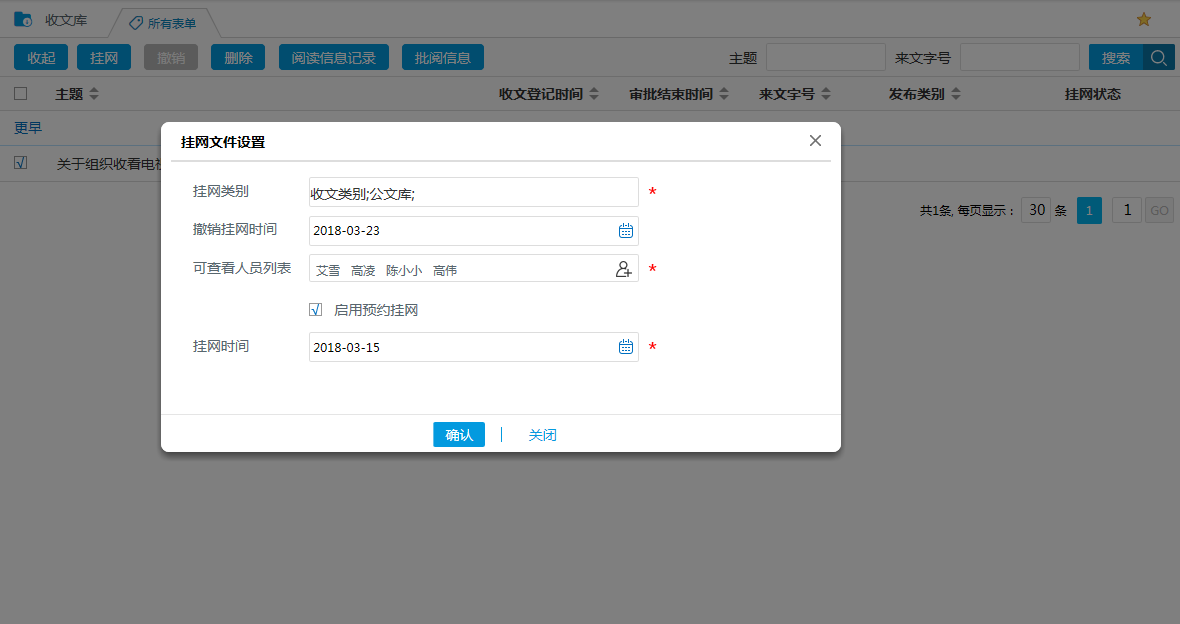Toggle sorting on 收文登记时间 column
The height and width of the screenshot is (624, 1180).
pyautogui.click(x=595, y=93)
